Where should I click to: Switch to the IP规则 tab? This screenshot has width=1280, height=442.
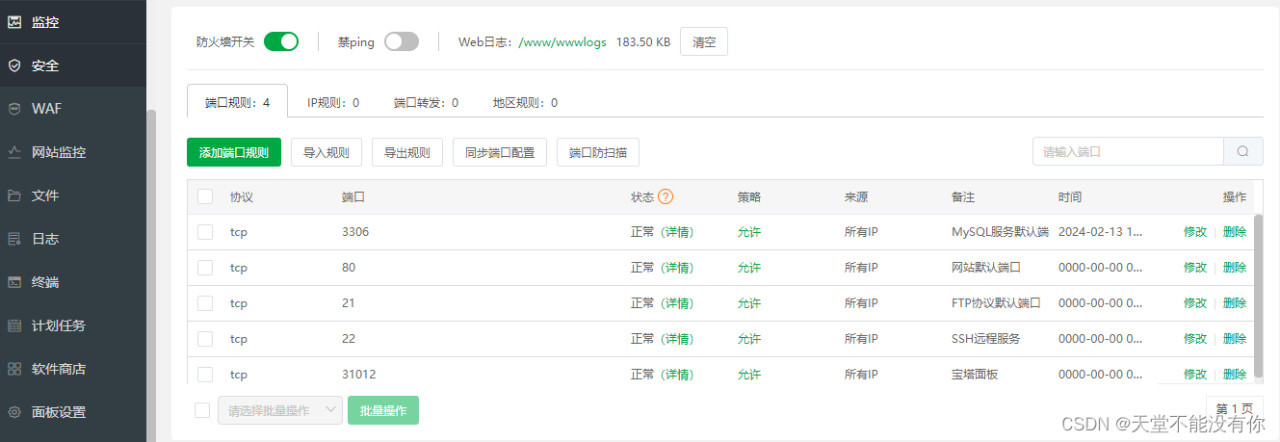[x=333, y=102]
